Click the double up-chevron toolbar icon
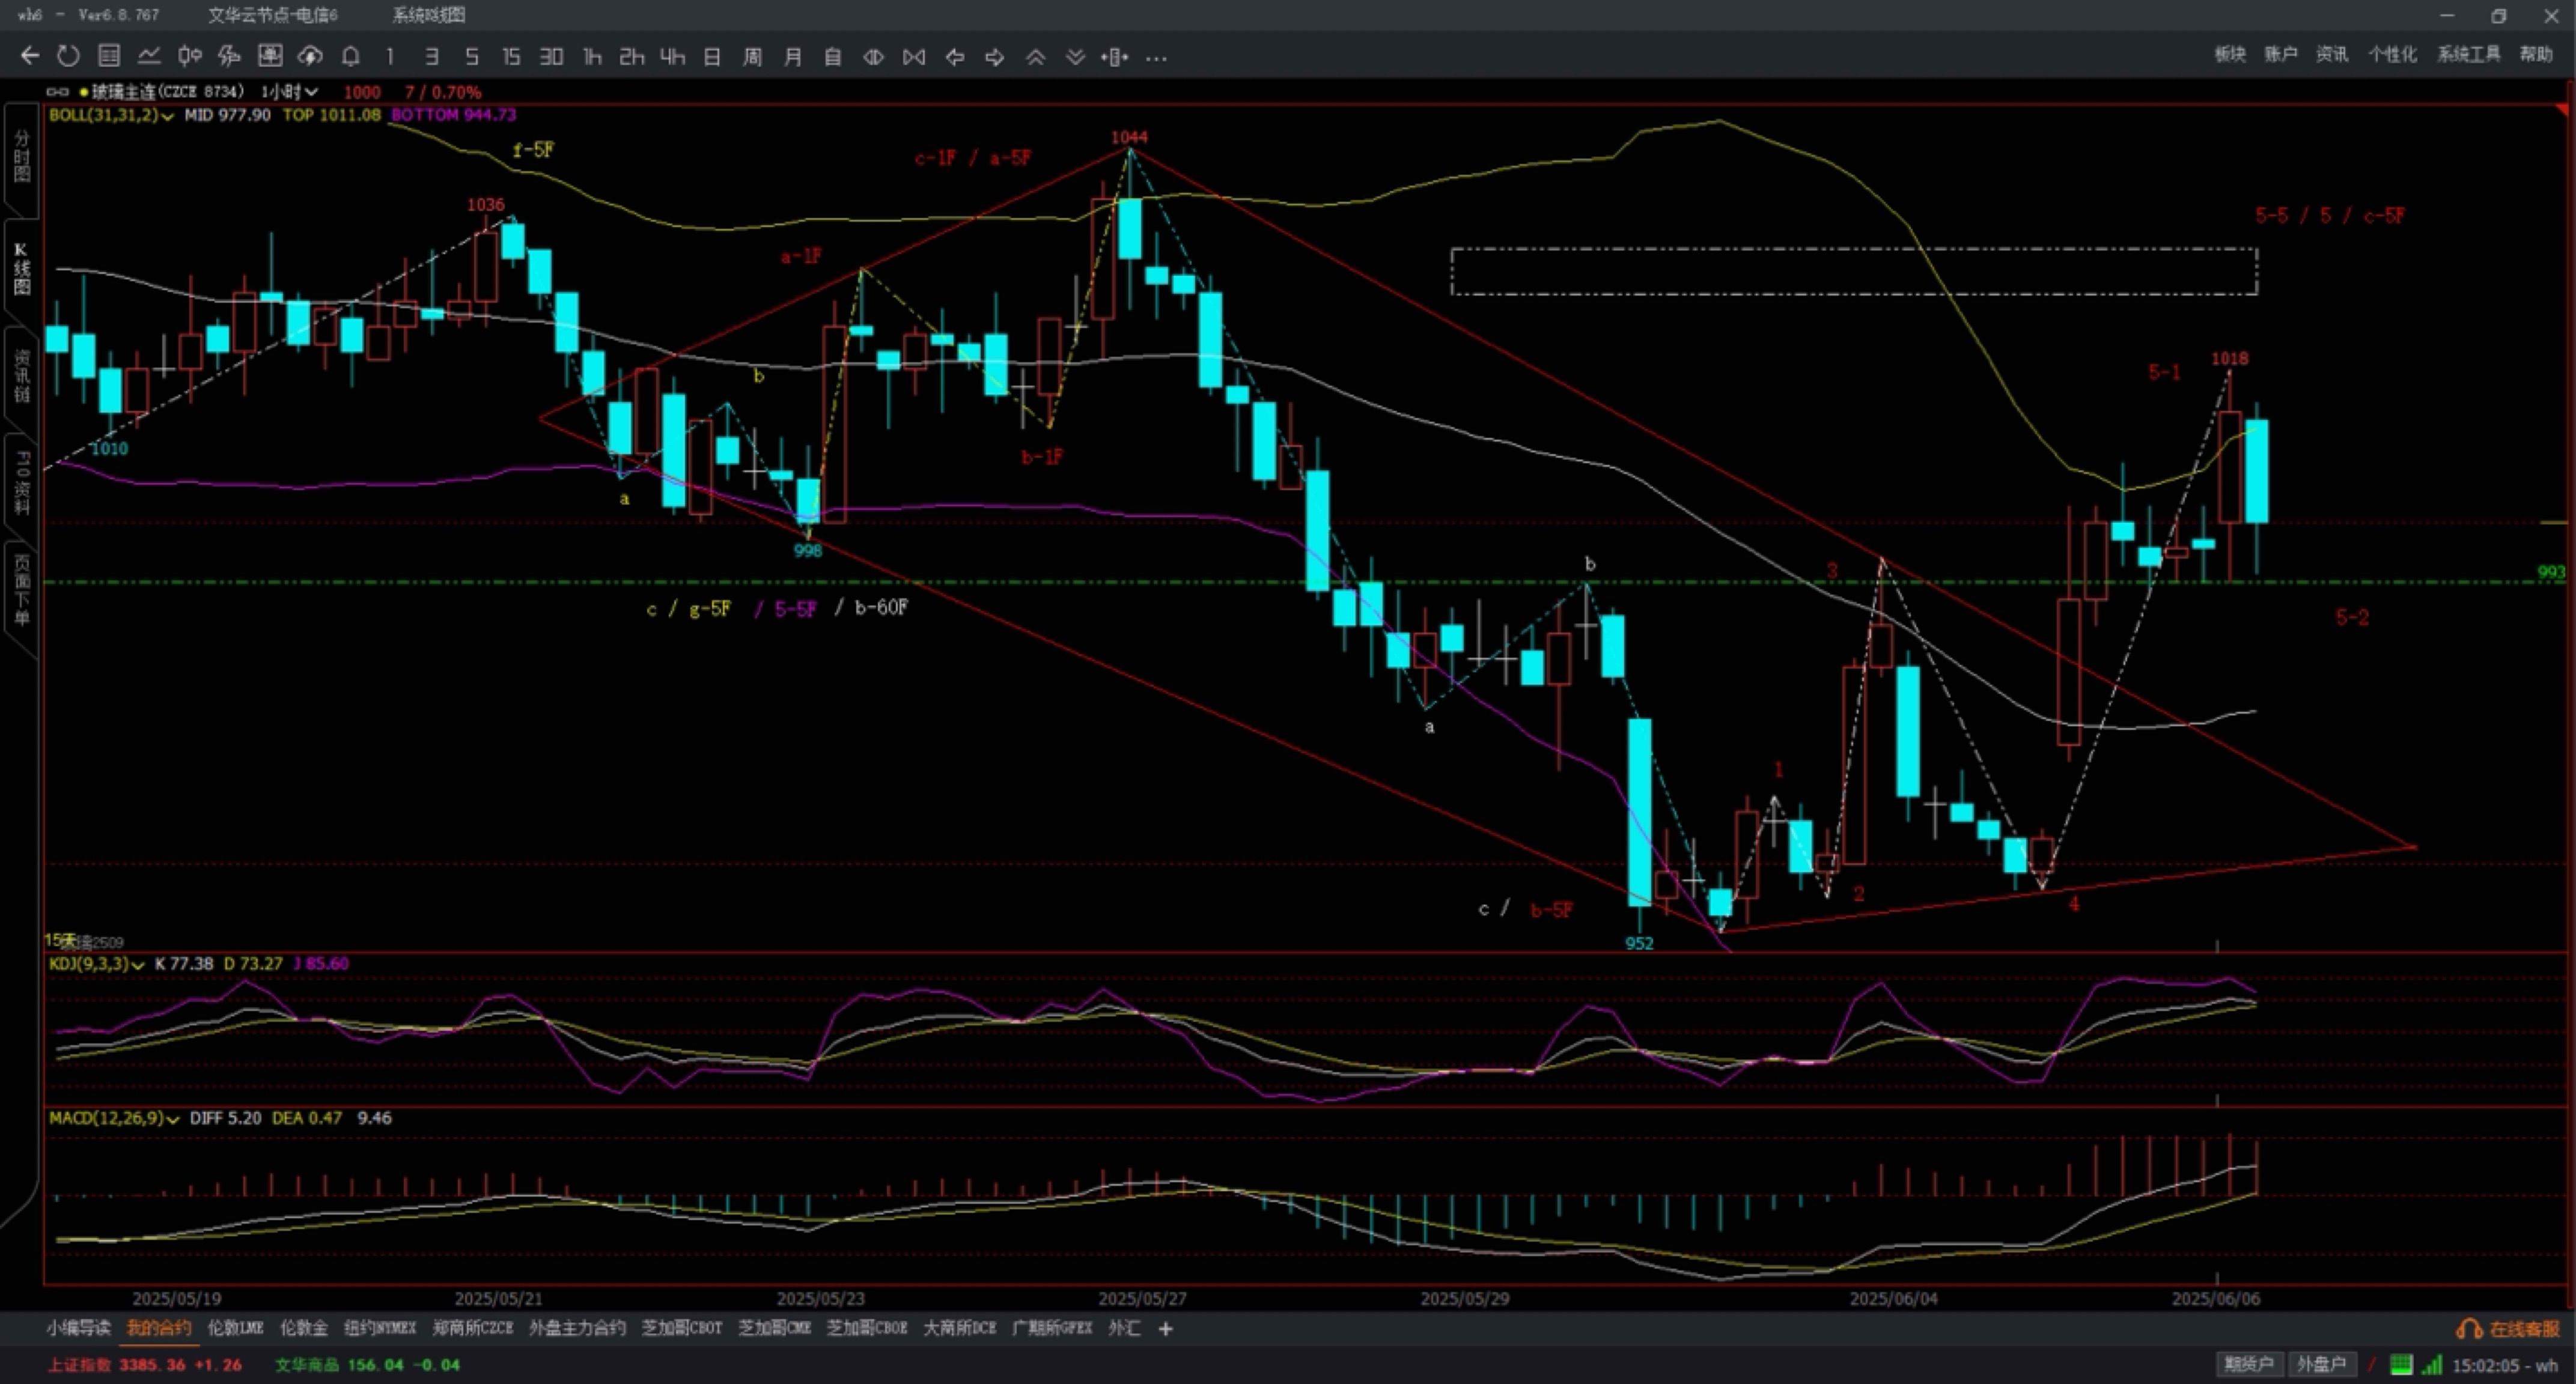The image size is (2576, 1384). pos(1035,57)
